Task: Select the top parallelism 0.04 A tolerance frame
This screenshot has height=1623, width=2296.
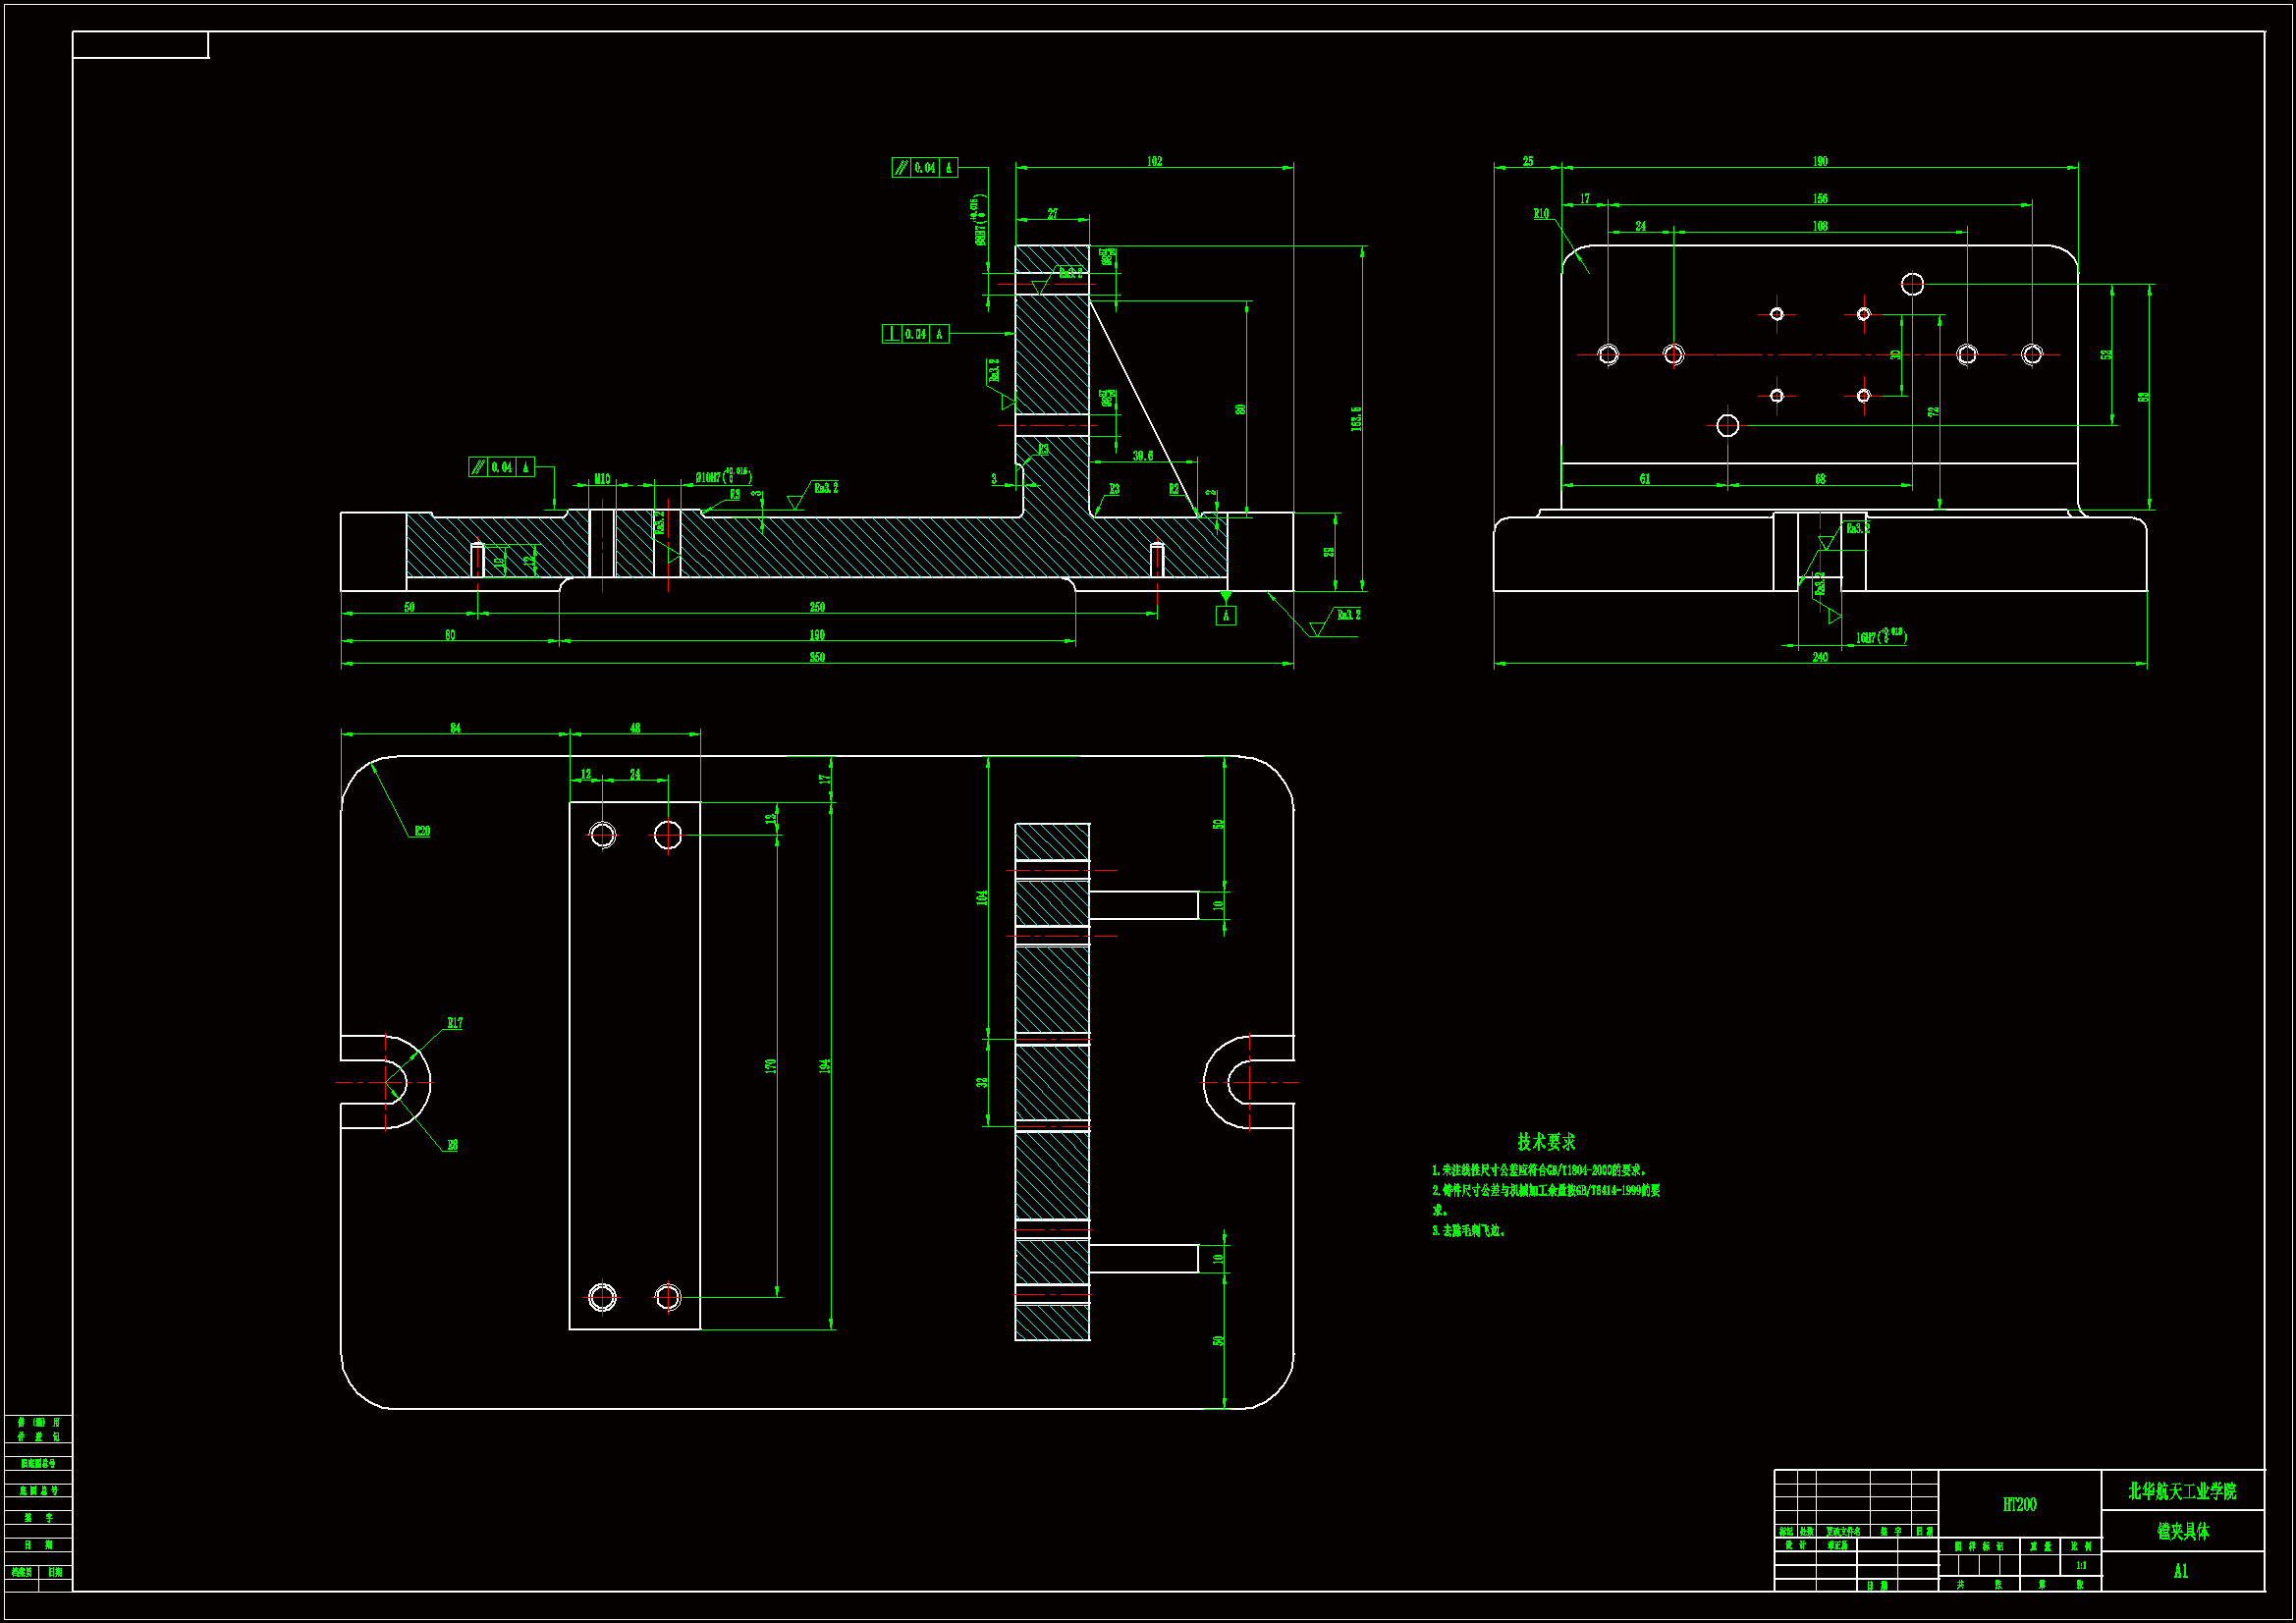Action: pos(924,168)
